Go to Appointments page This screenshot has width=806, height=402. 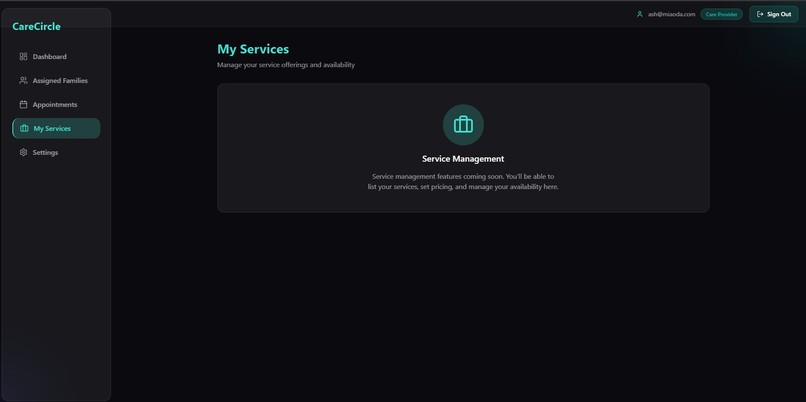click(56, 104)
